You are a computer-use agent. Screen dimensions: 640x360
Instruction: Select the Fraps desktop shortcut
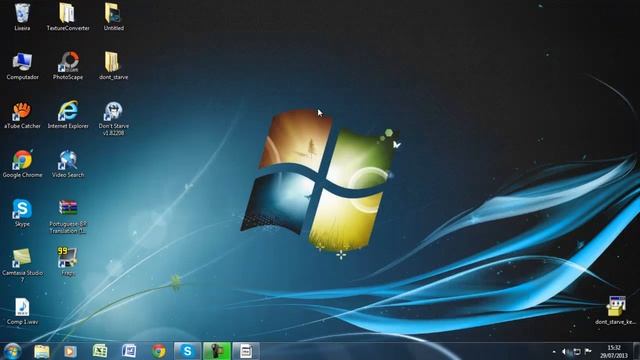tap(68, 262)
